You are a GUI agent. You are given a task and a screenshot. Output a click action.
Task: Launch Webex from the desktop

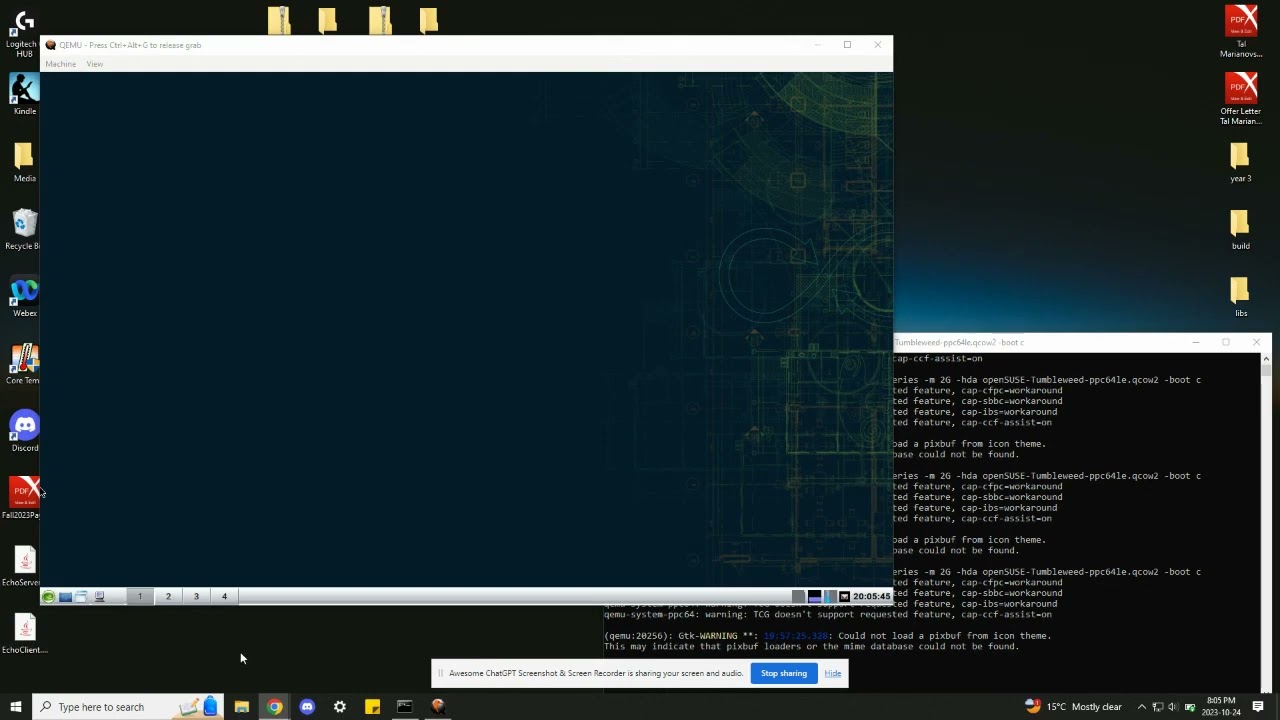(24, 297)
